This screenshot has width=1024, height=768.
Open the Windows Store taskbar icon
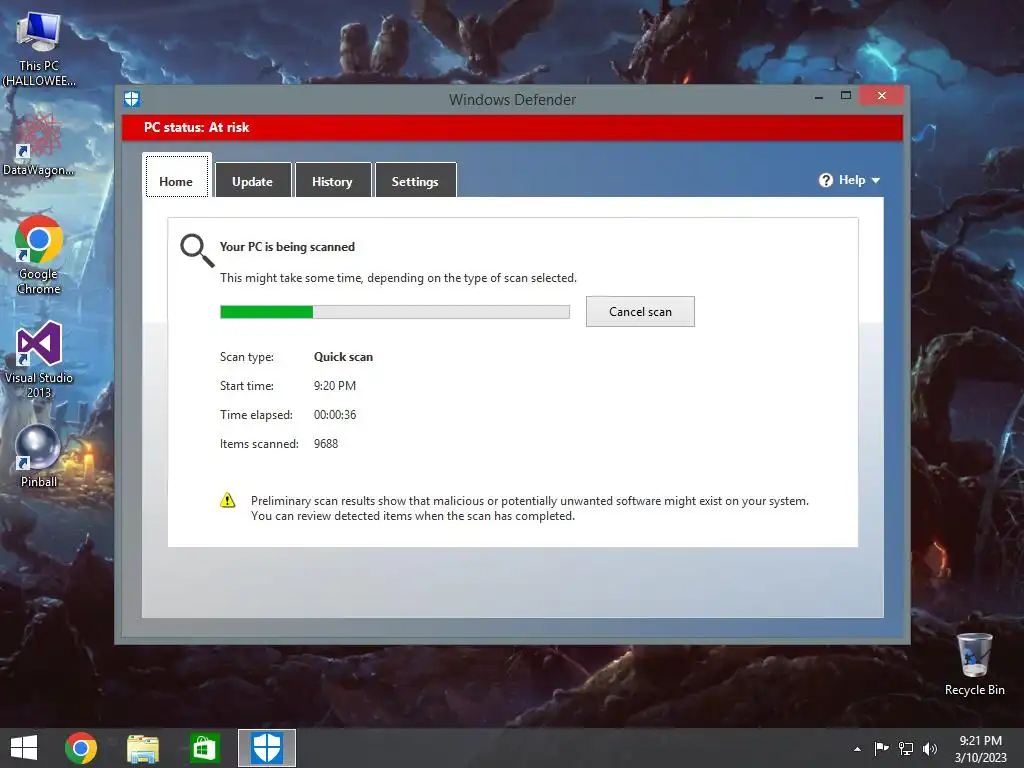204,748
